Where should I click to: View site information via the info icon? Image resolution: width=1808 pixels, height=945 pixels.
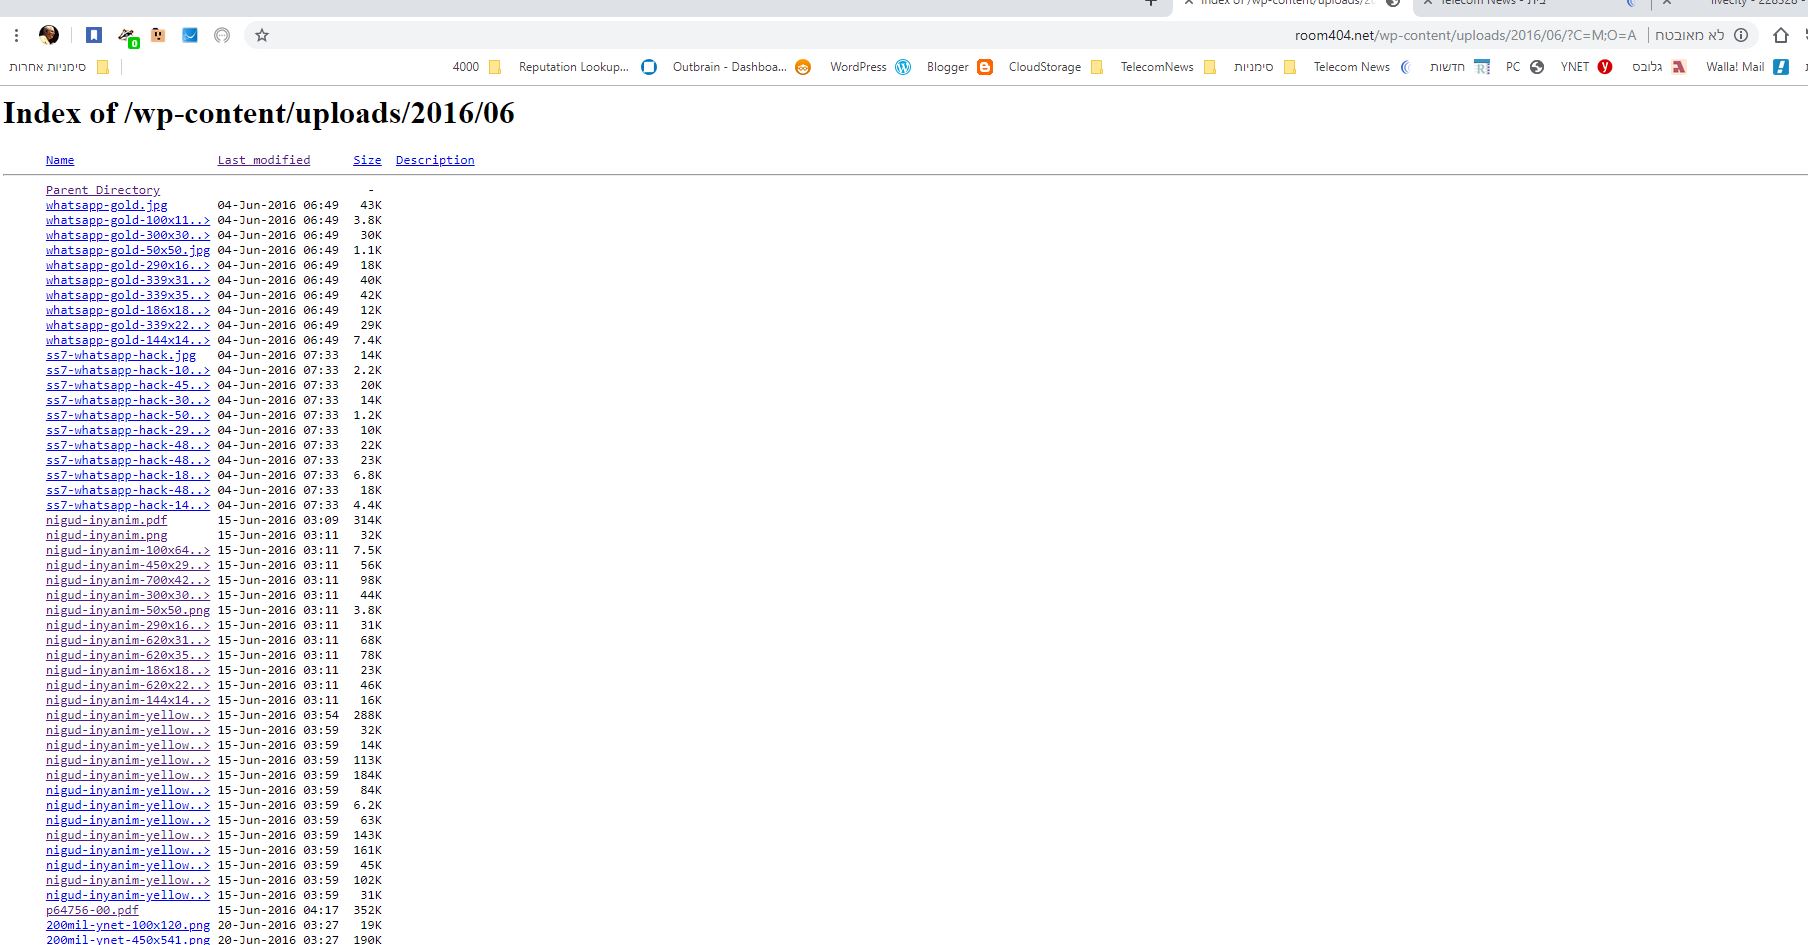tap(1741, 35)
